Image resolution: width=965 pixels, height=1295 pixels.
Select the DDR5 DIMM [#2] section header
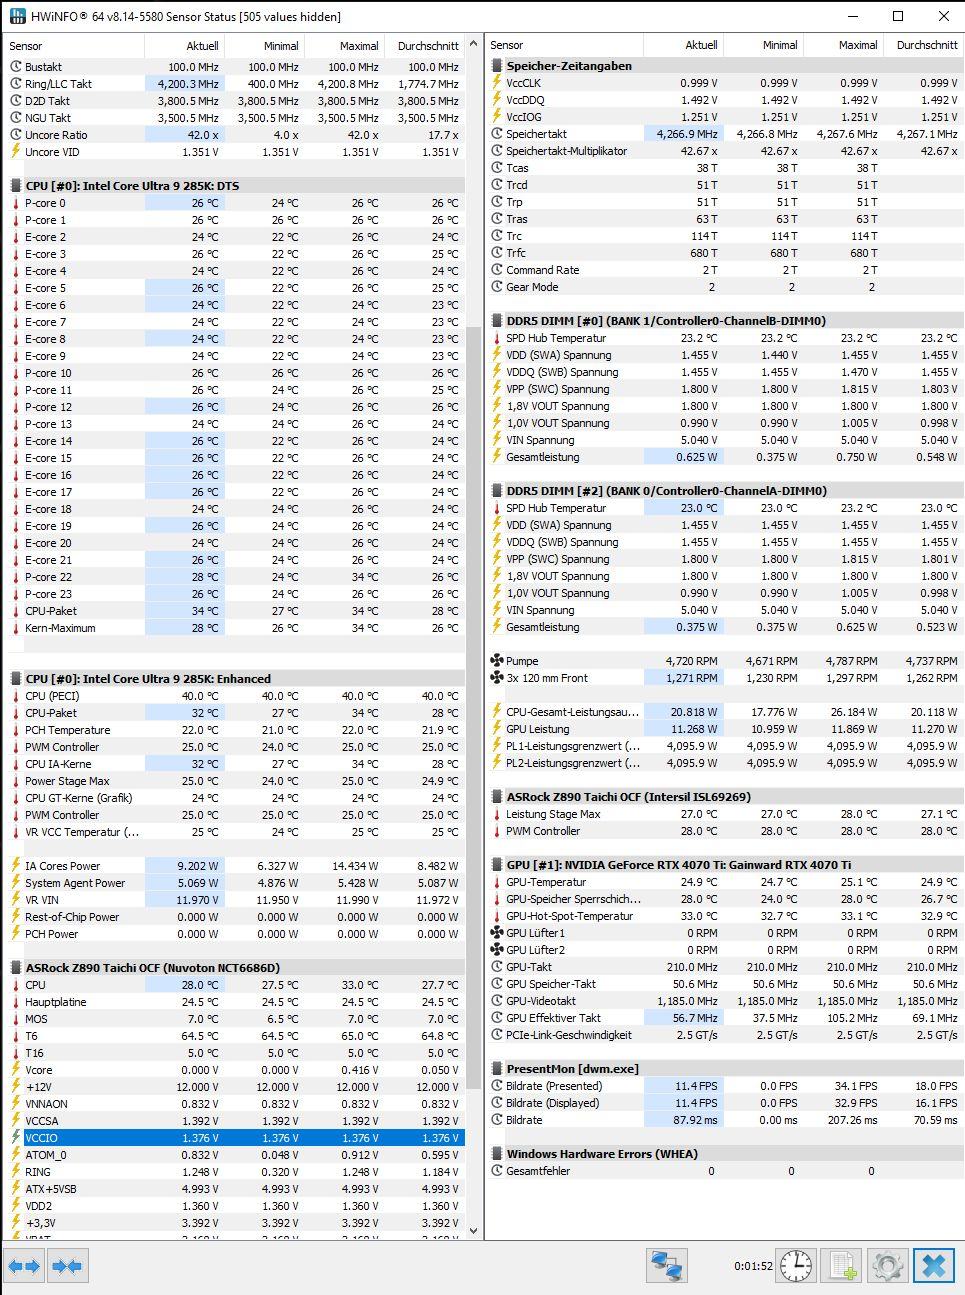coord(724,491)
